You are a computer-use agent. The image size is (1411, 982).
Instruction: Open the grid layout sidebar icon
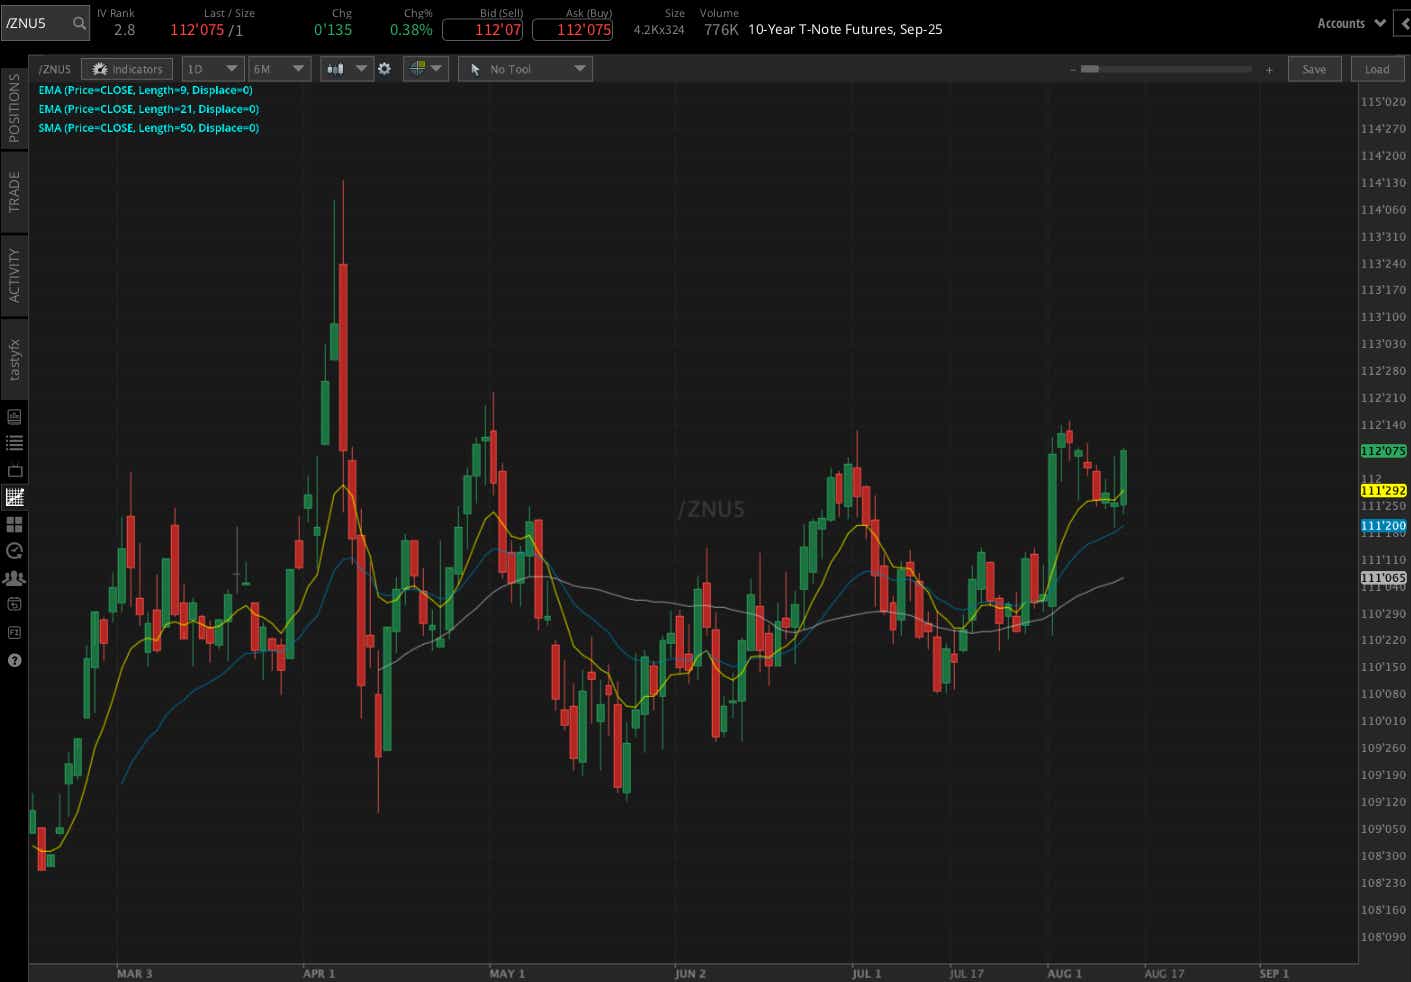point(14,524)
